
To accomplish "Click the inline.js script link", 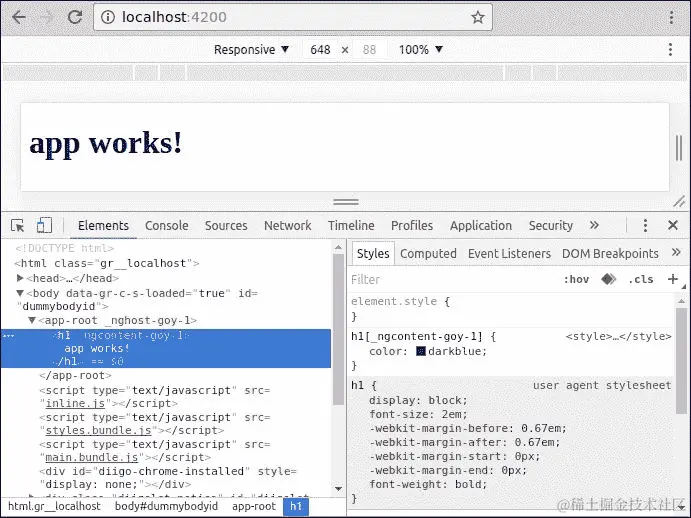I will (x=75, y=403).
